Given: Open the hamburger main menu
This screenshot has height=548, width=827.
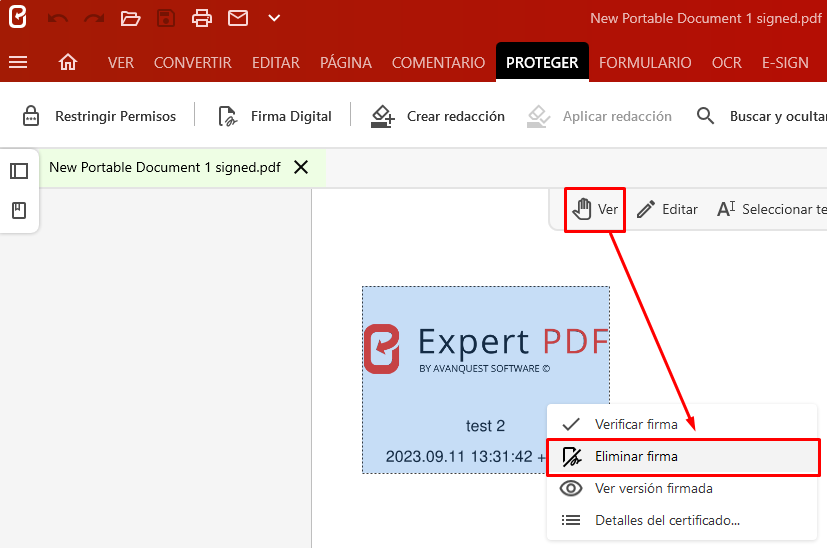Looking at the screenshot, I should 18,63.
